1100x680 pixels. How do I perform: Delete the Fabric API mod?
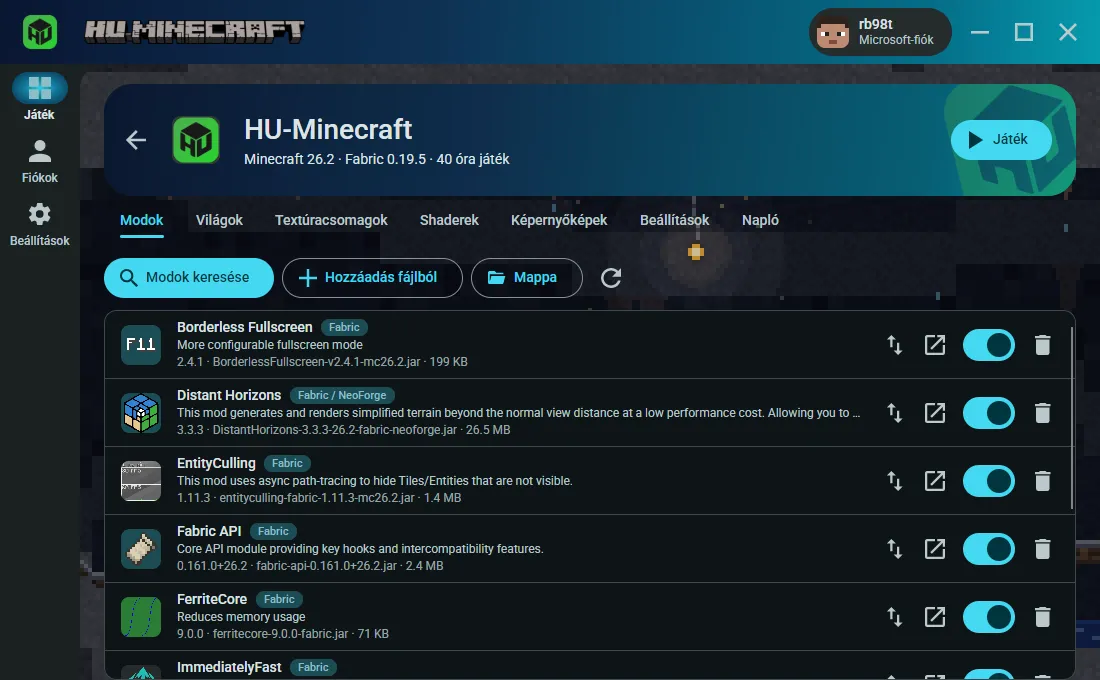tap(1042, 549)
